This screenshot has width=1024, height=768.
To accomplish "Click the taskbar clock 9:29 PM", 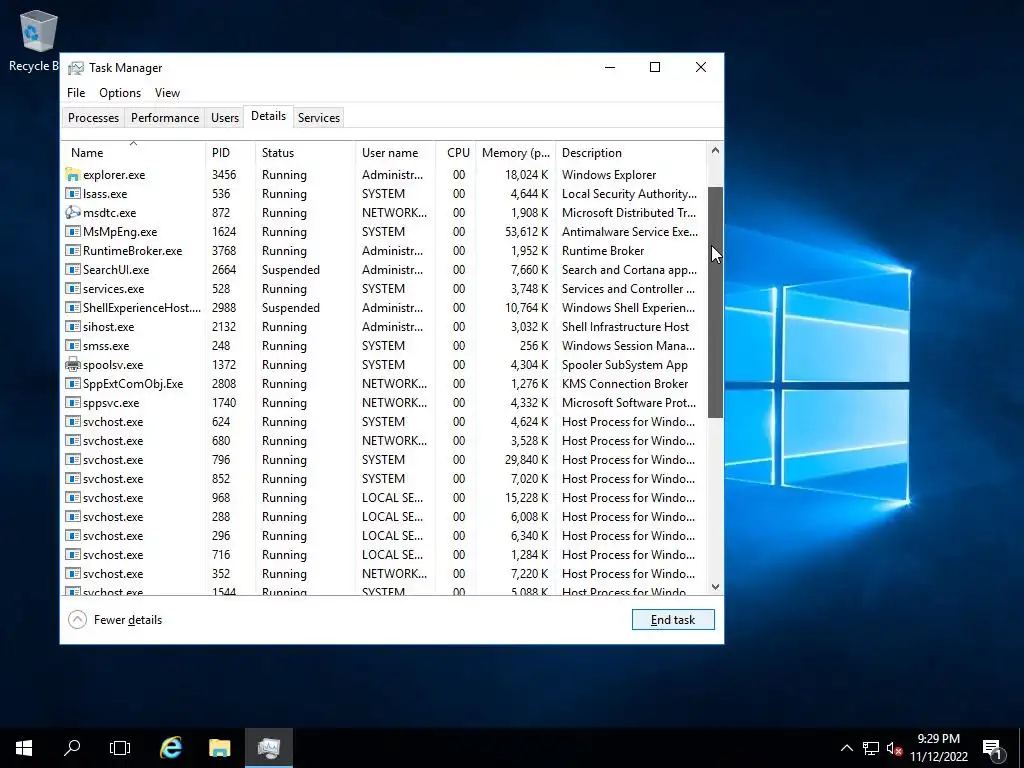I will pyautogui.click(x=938, y=739).
